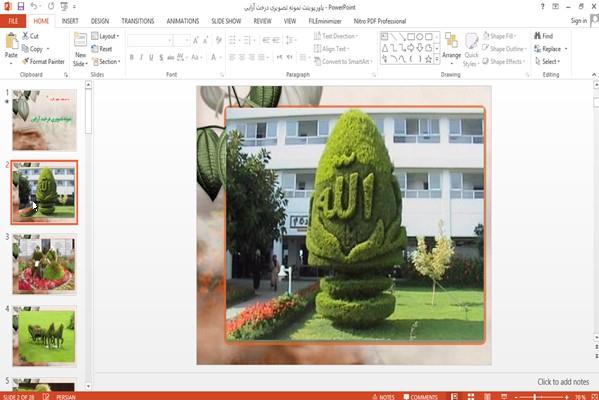
Task: Click the Find binoculars icon
Action: 537,36
